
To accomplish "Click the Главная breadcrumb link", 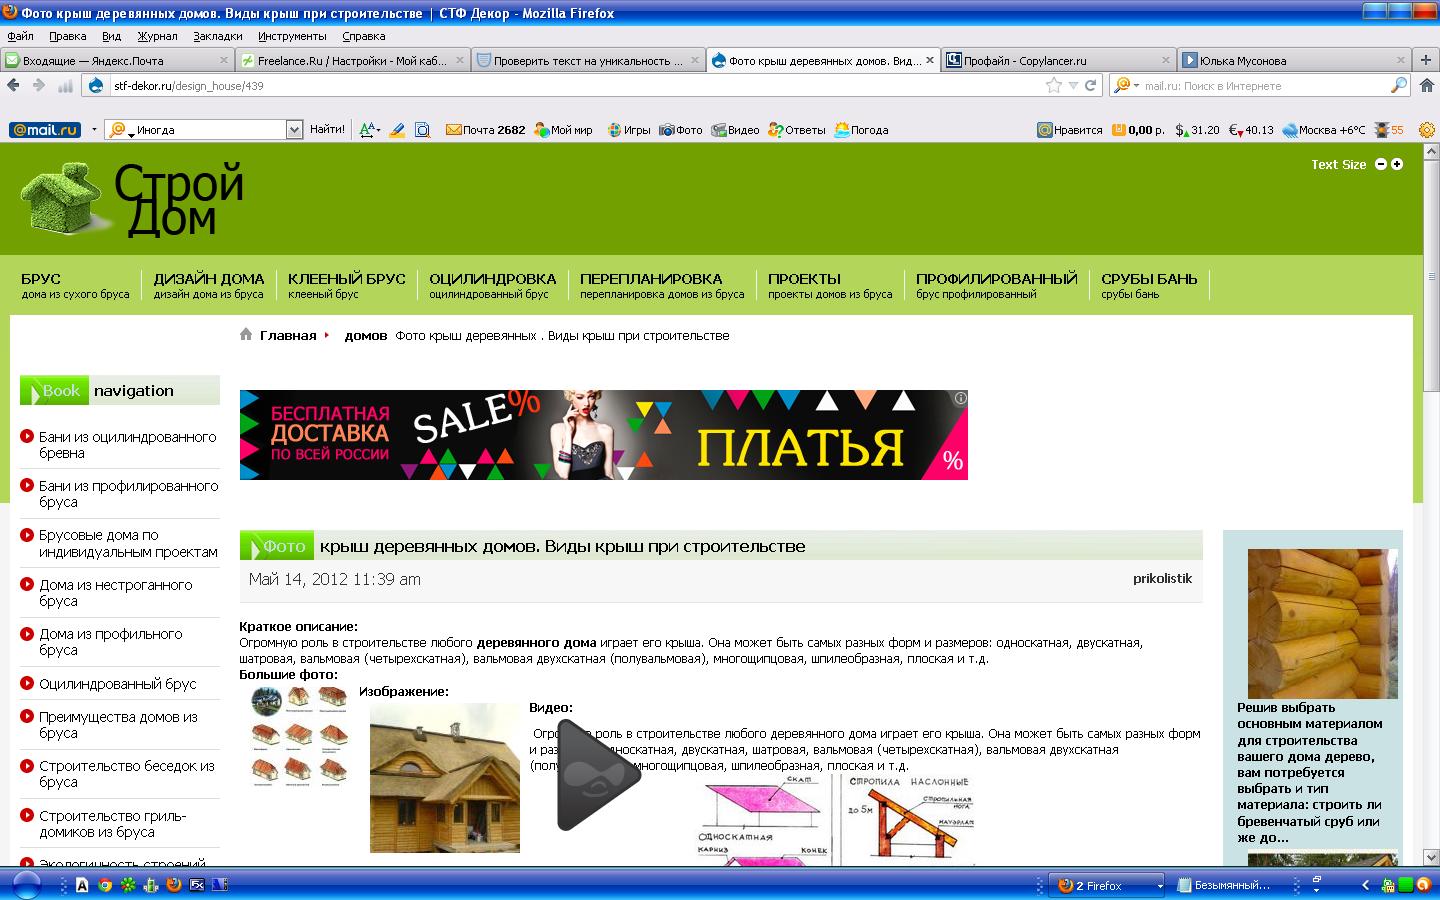I will [288, 335].
